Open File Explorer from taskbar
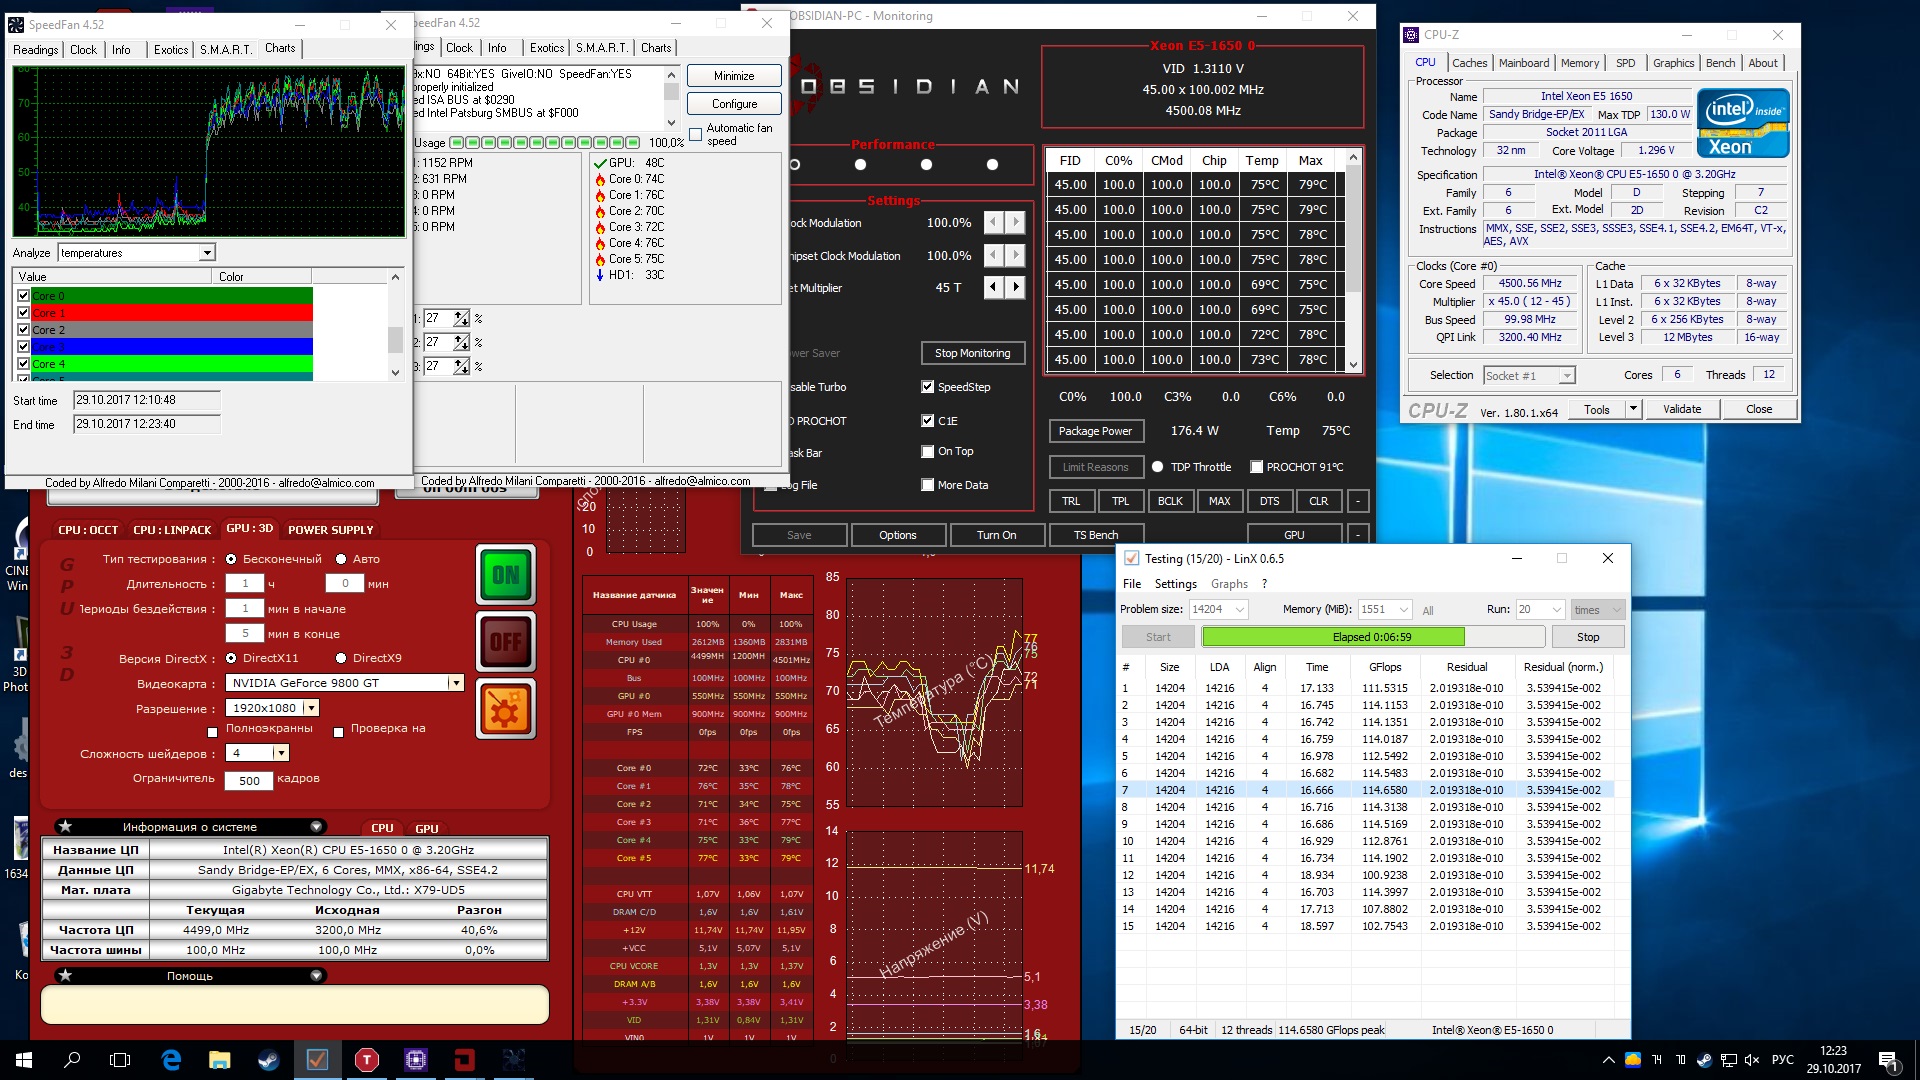 coord(220,1060)
